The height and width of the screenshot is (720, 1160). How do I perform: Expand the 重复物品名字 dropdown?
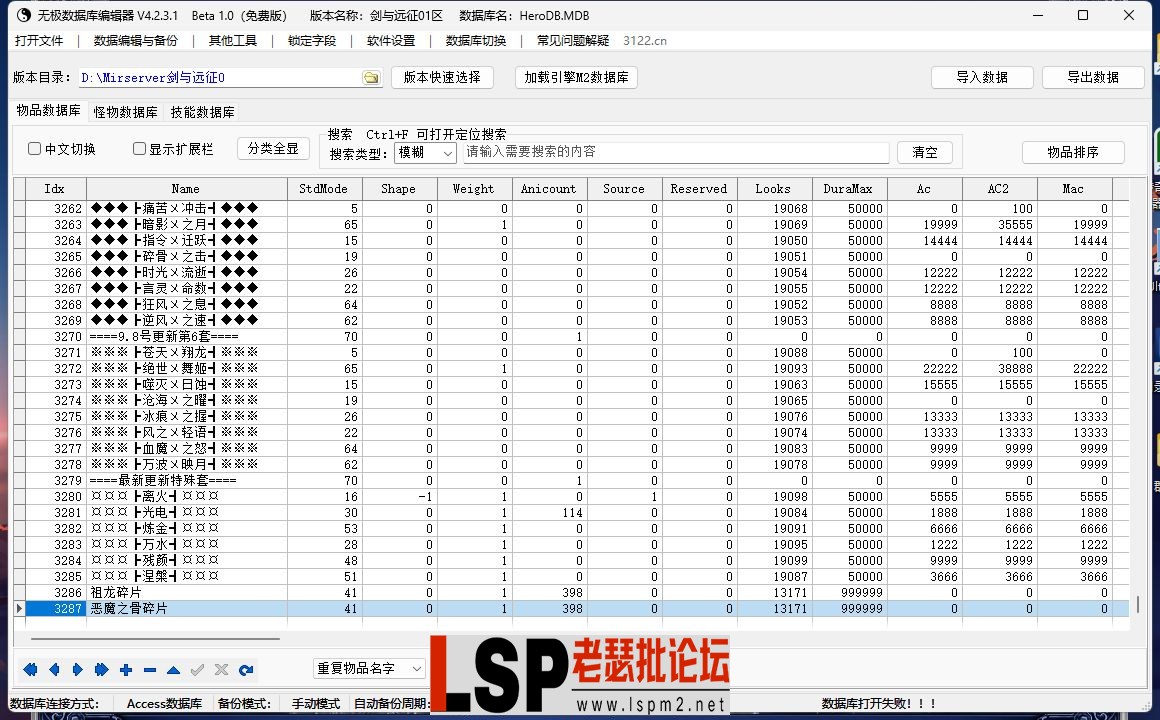(x=369, y=668)
